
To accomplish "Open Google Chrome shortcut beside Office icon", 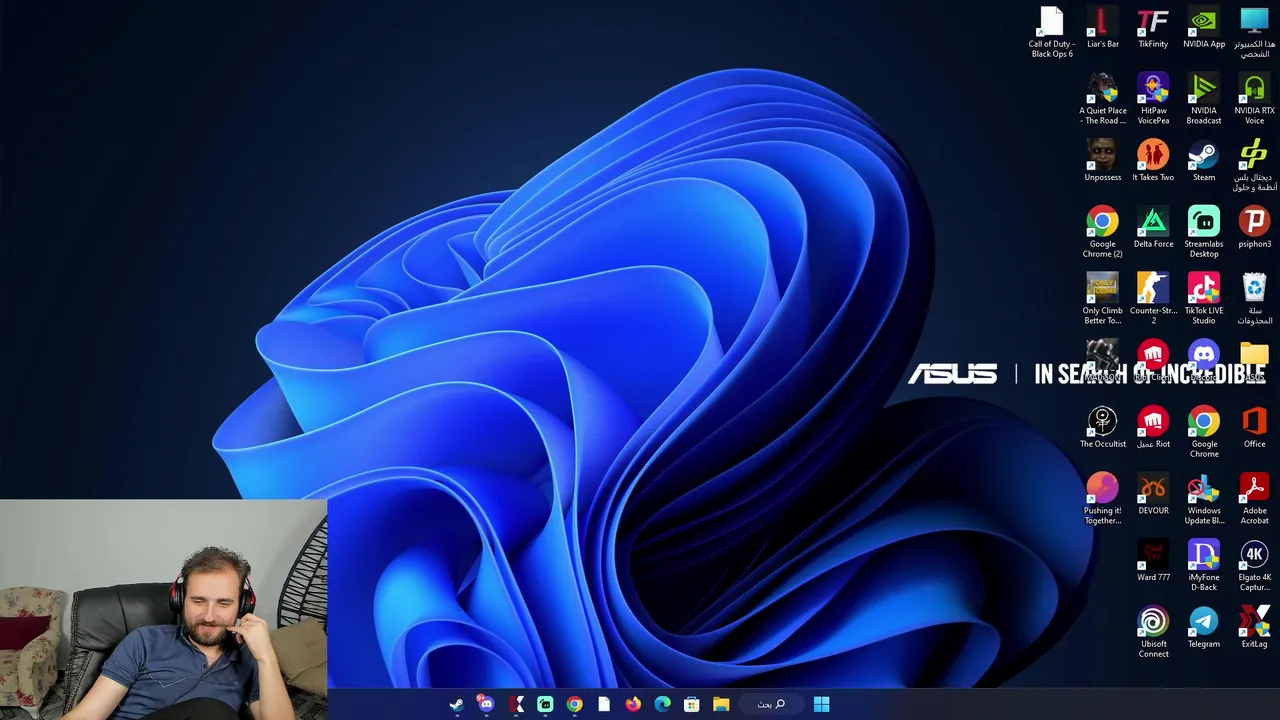I will 1204,432.
